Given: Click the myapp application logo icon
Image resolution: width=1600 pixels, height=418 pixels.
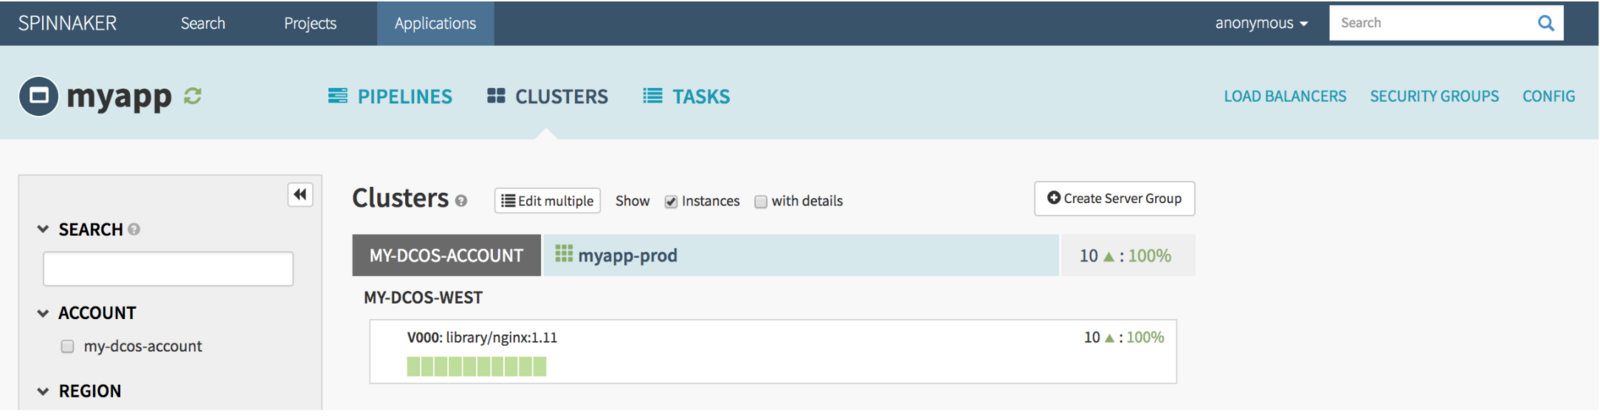Looking at the screenshot, I should [x=38, y=96].
